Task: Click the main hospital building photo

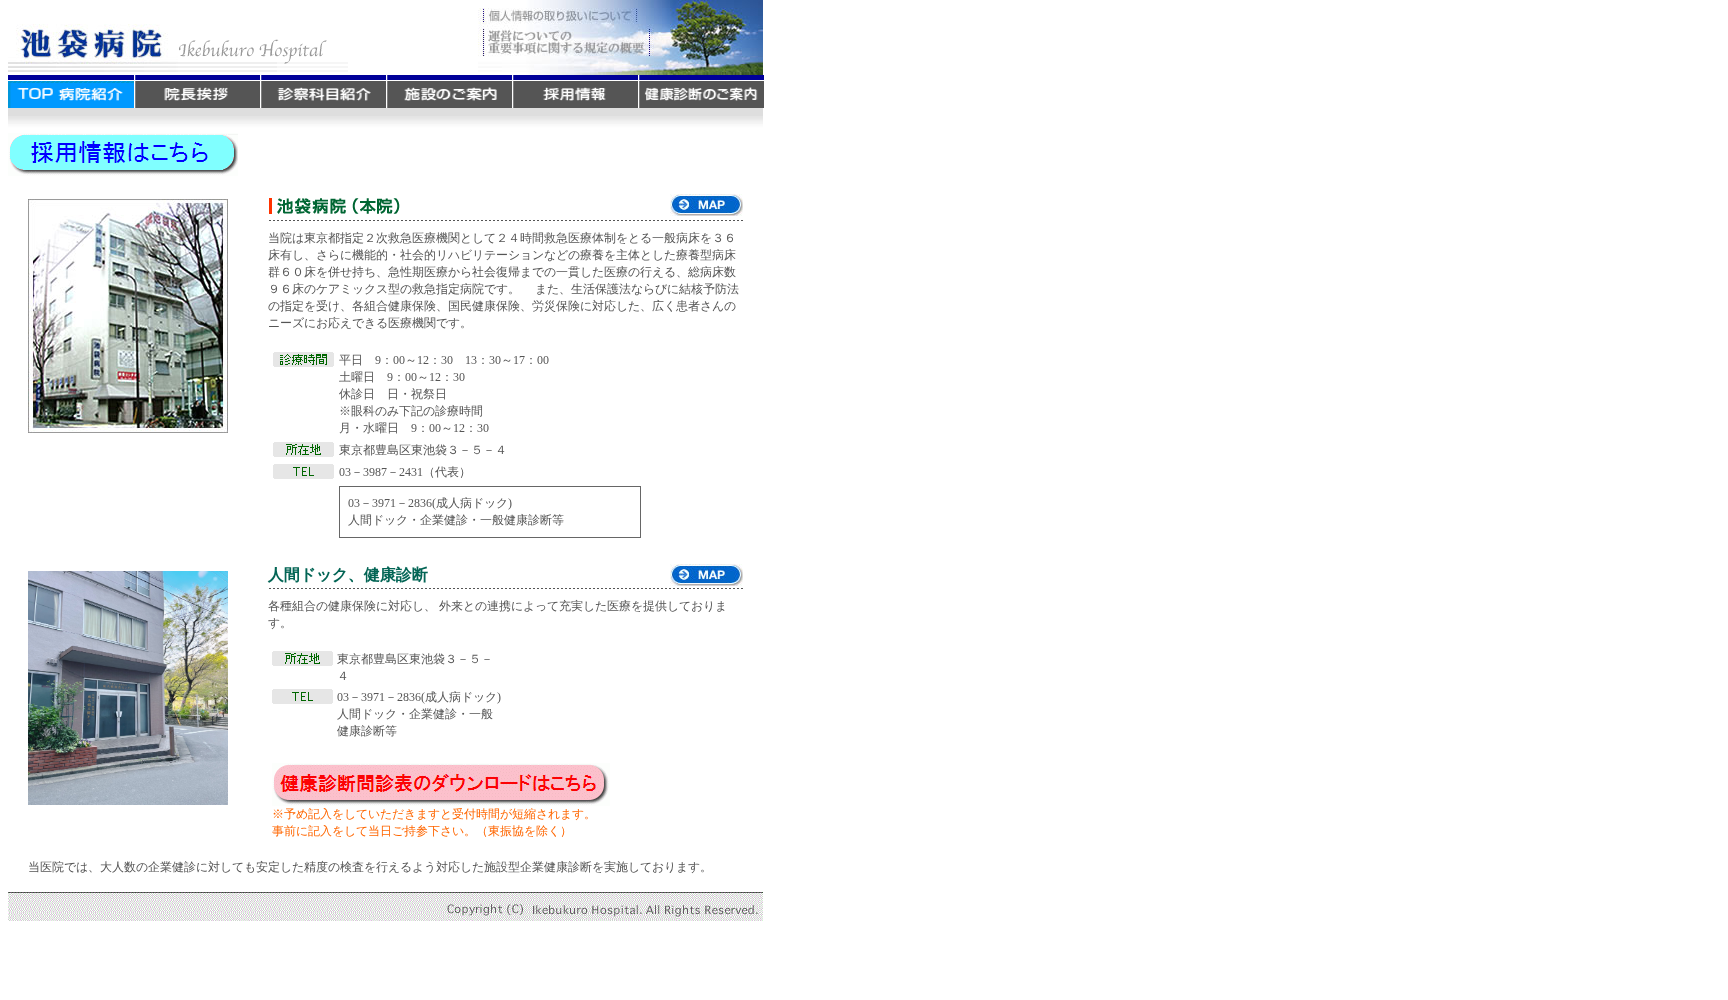Action: coord(128,315)
